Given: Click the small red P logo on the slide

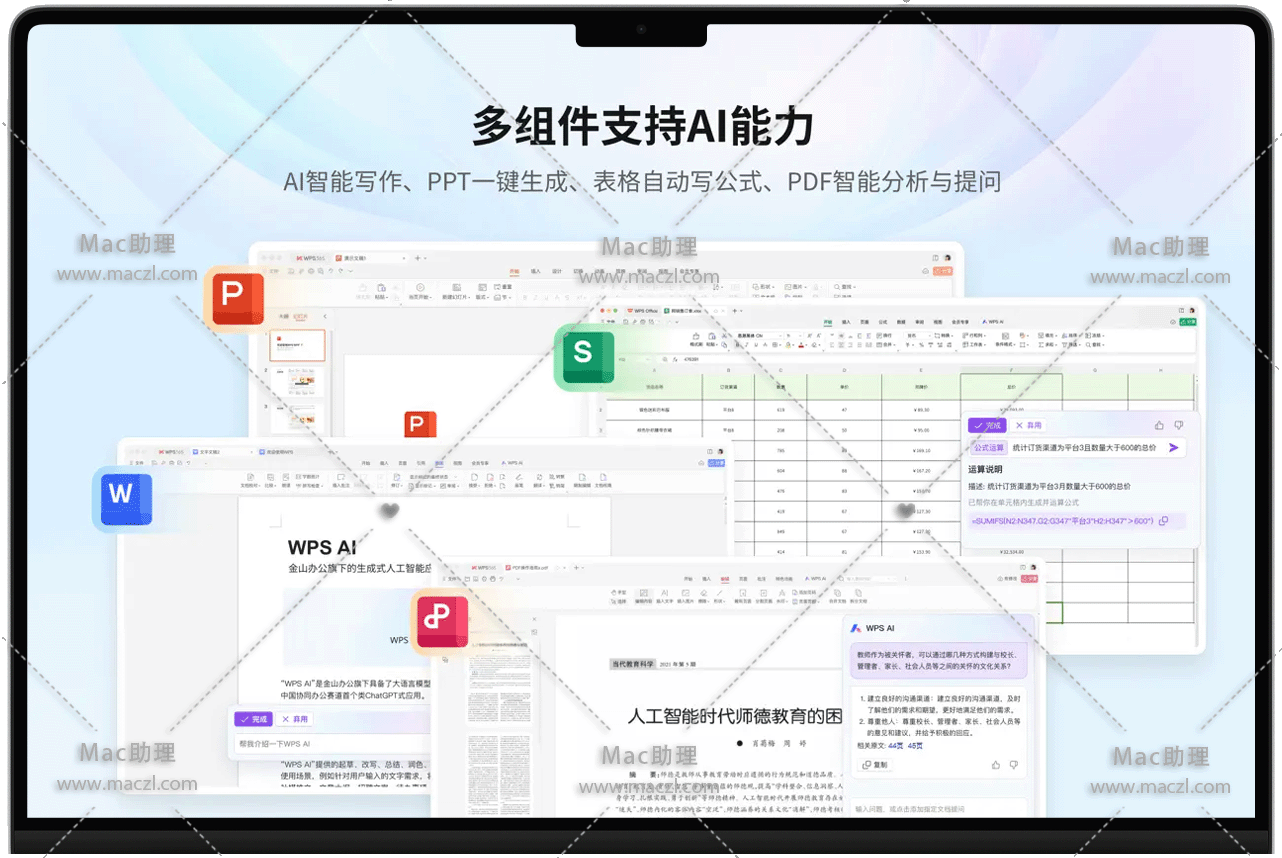Looking at the screenshot, I should (420, 425).
